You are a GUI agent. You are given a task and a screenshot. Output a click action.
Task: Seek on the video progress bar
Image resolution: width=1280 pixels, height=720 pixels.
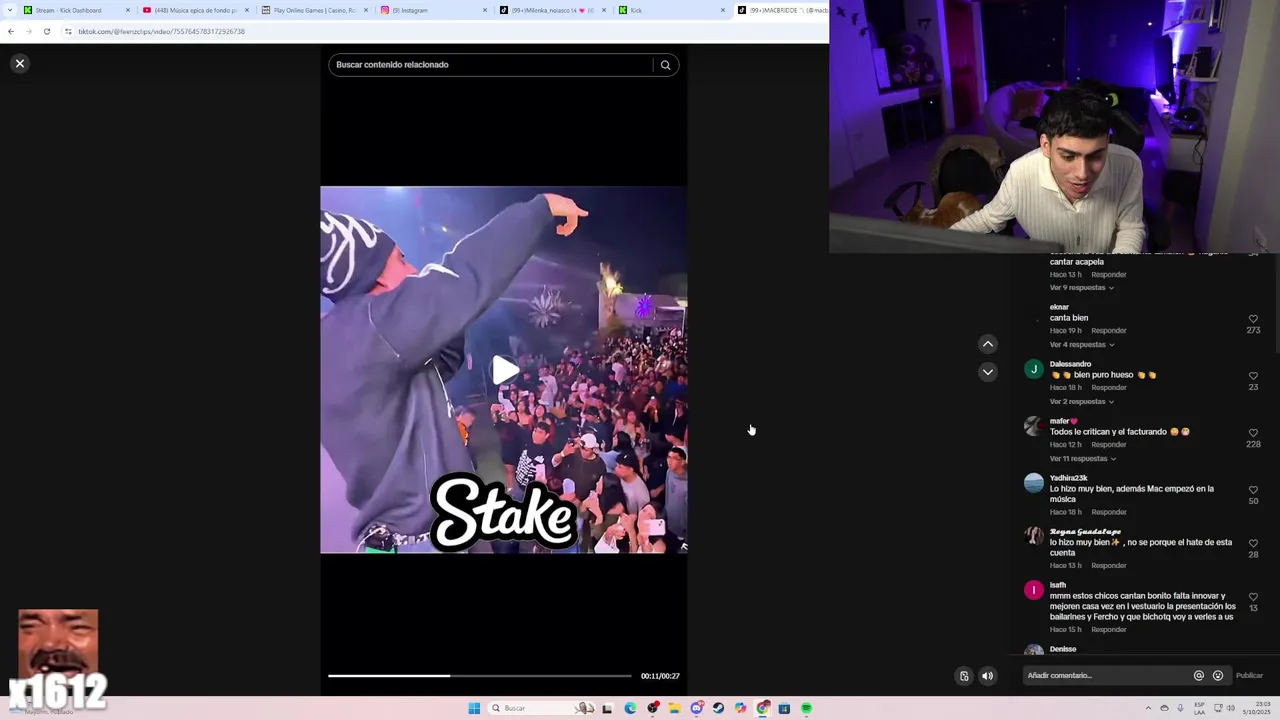480,676
